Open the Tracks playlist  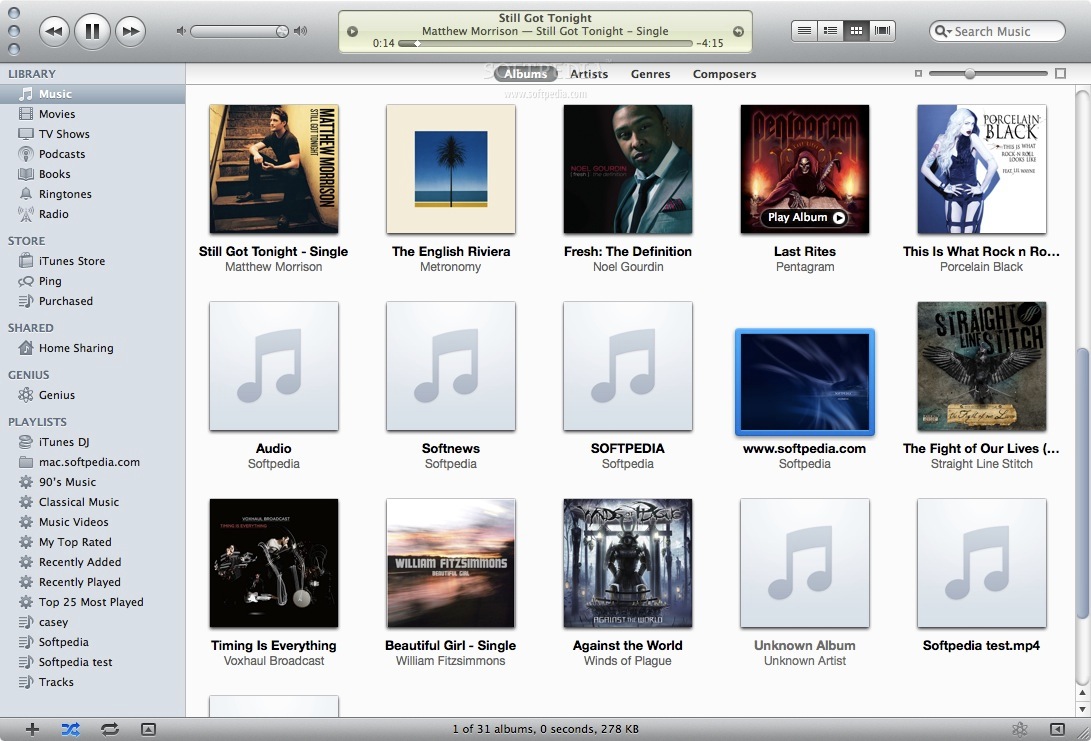[93, 683]
